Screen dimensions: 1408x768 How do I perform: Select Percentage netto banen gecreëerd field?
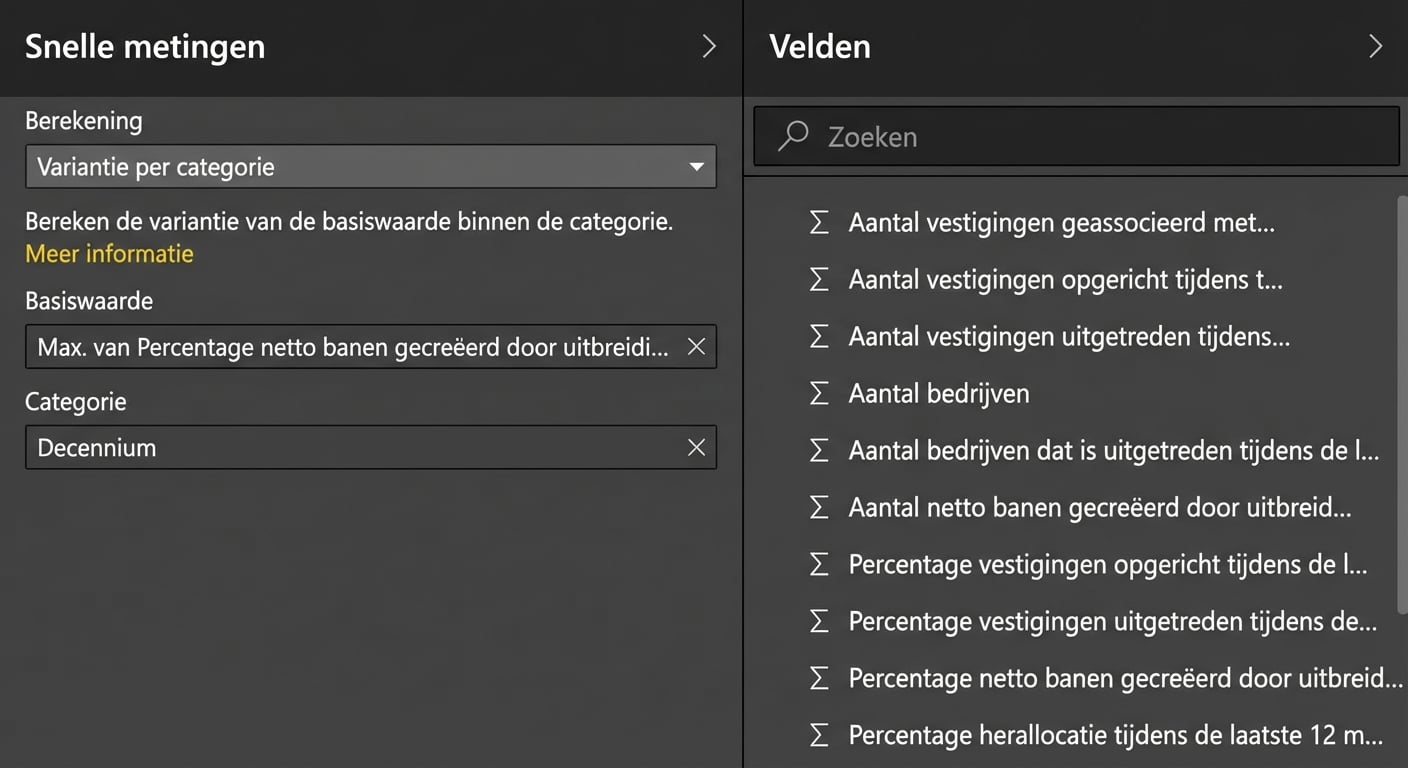[x=1125, y=679]
